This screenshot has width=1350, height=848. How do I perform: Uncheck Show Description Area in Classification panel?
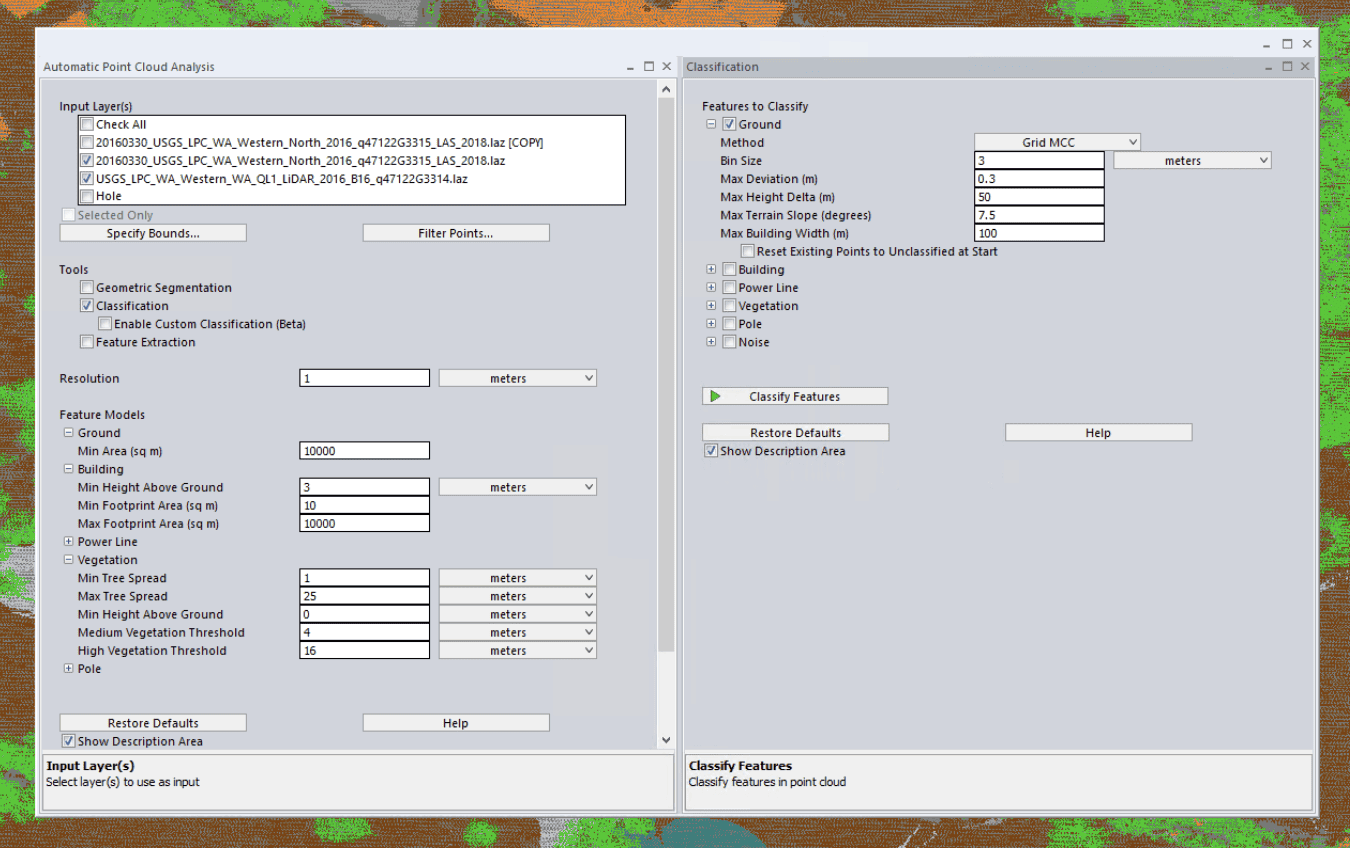[x=711, y=451]
